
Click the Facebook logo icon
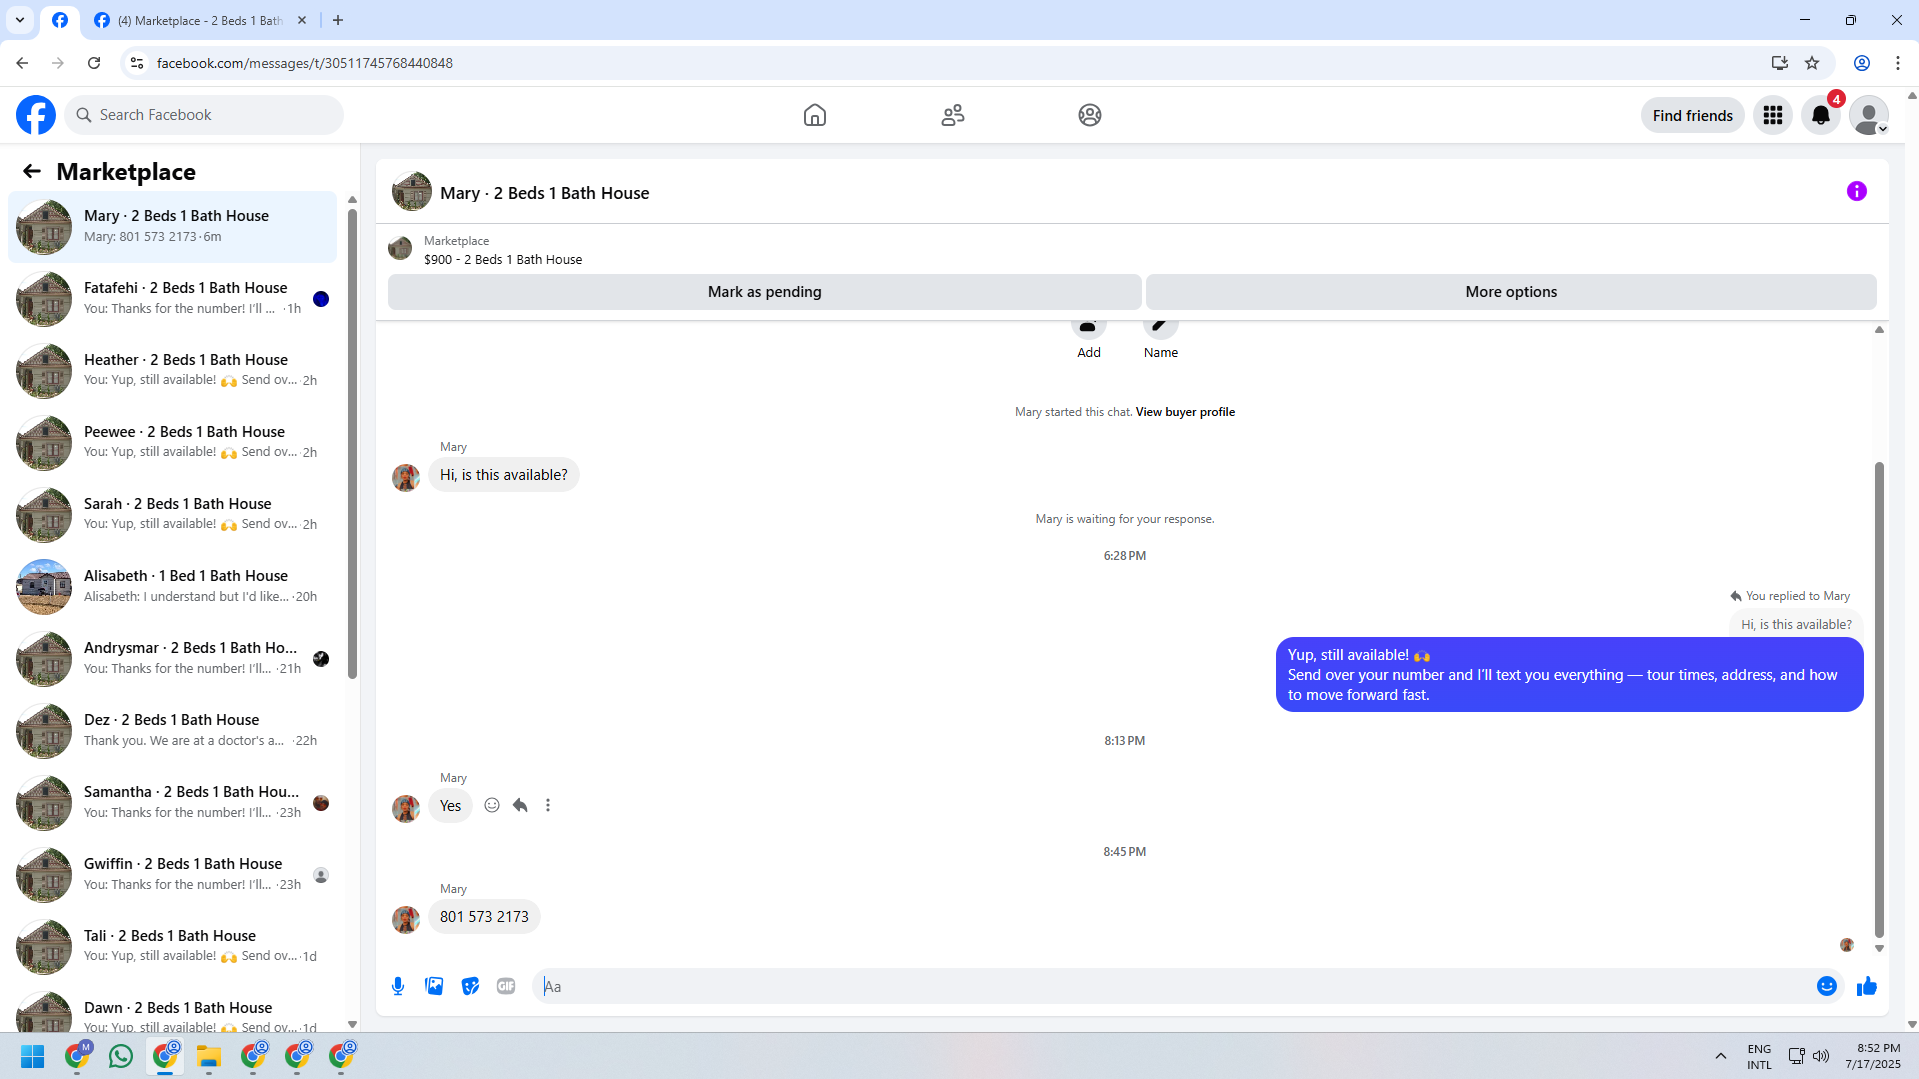pyautogui.click(x=36, y=115)
